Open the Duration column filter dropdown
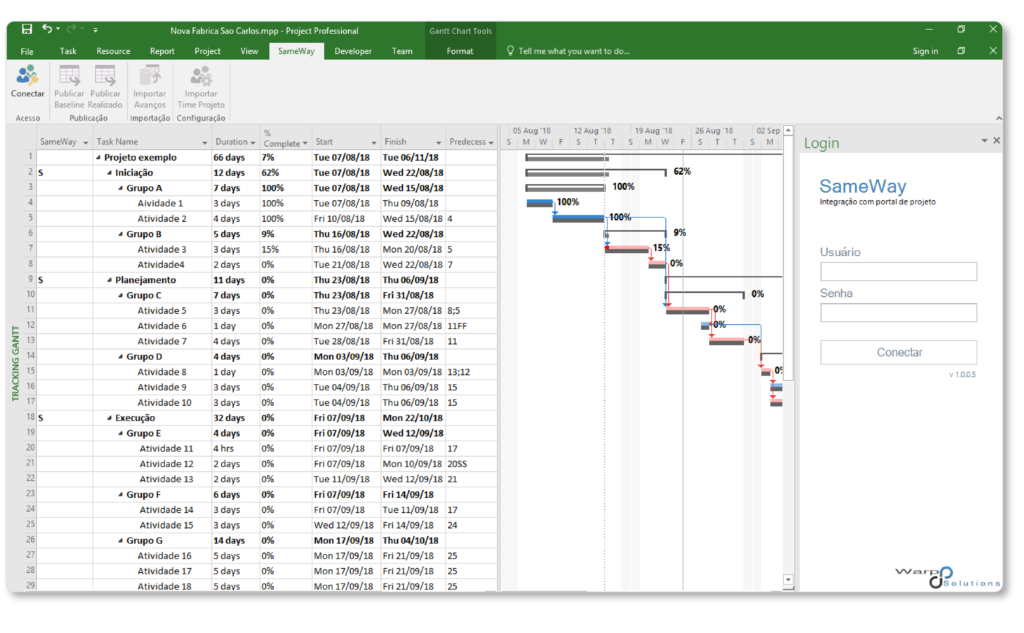The image size is (1024, 633). click(x=253, y=143)
